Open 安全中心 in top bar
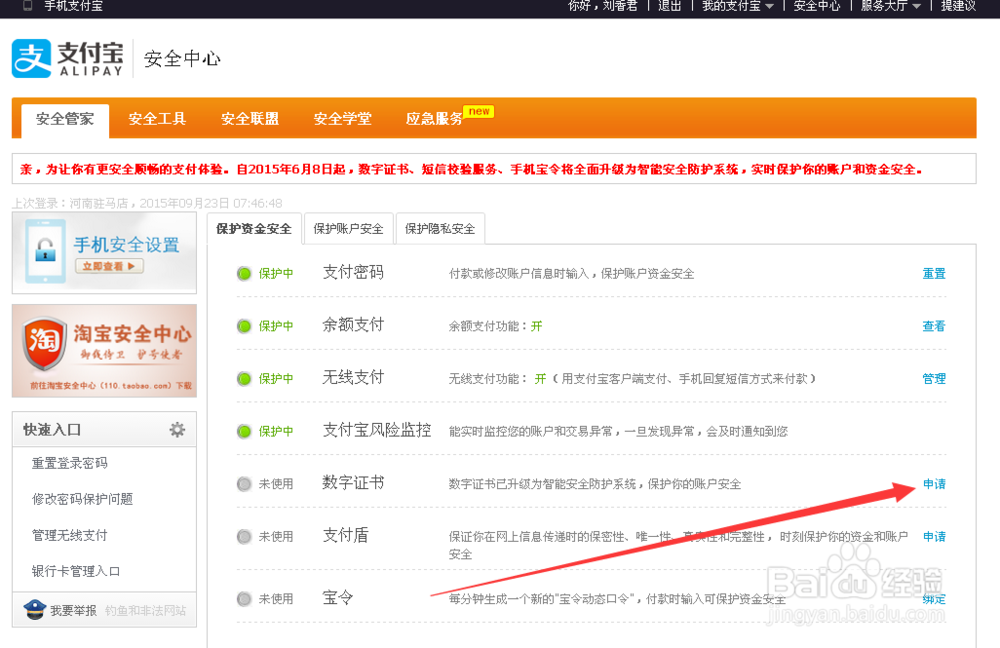This screenshot has width=1000, height=648. (817, 6)
